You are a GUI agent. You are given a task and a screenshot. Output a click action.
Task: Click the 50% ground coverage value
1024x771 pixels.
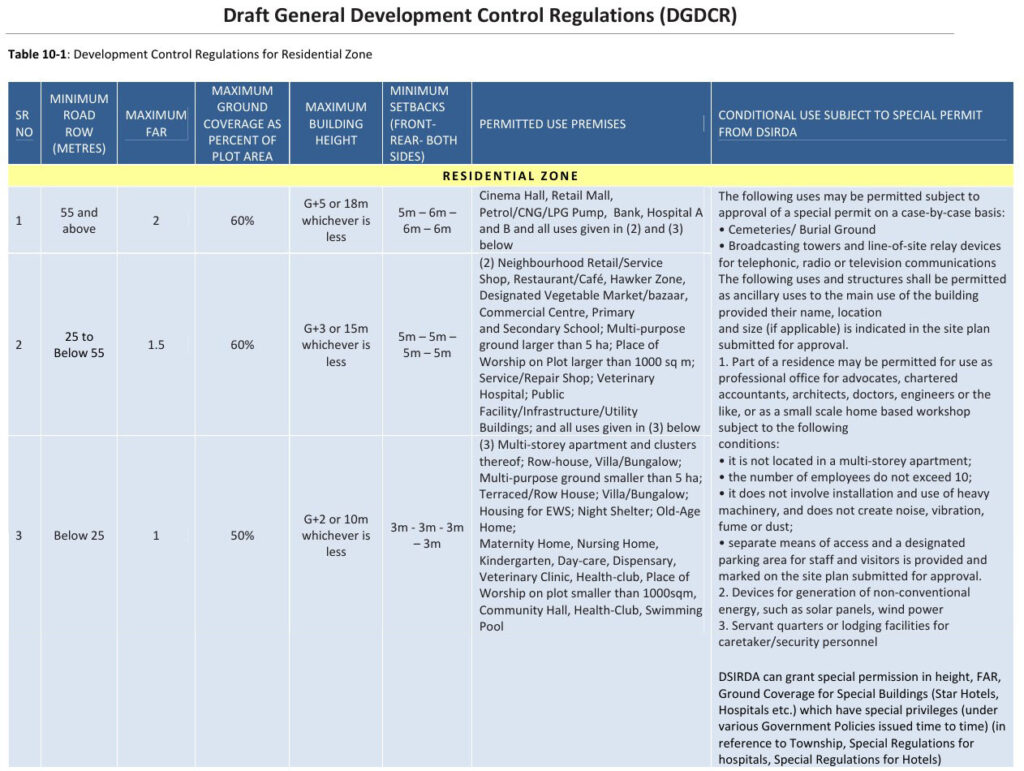coord(242,535)
